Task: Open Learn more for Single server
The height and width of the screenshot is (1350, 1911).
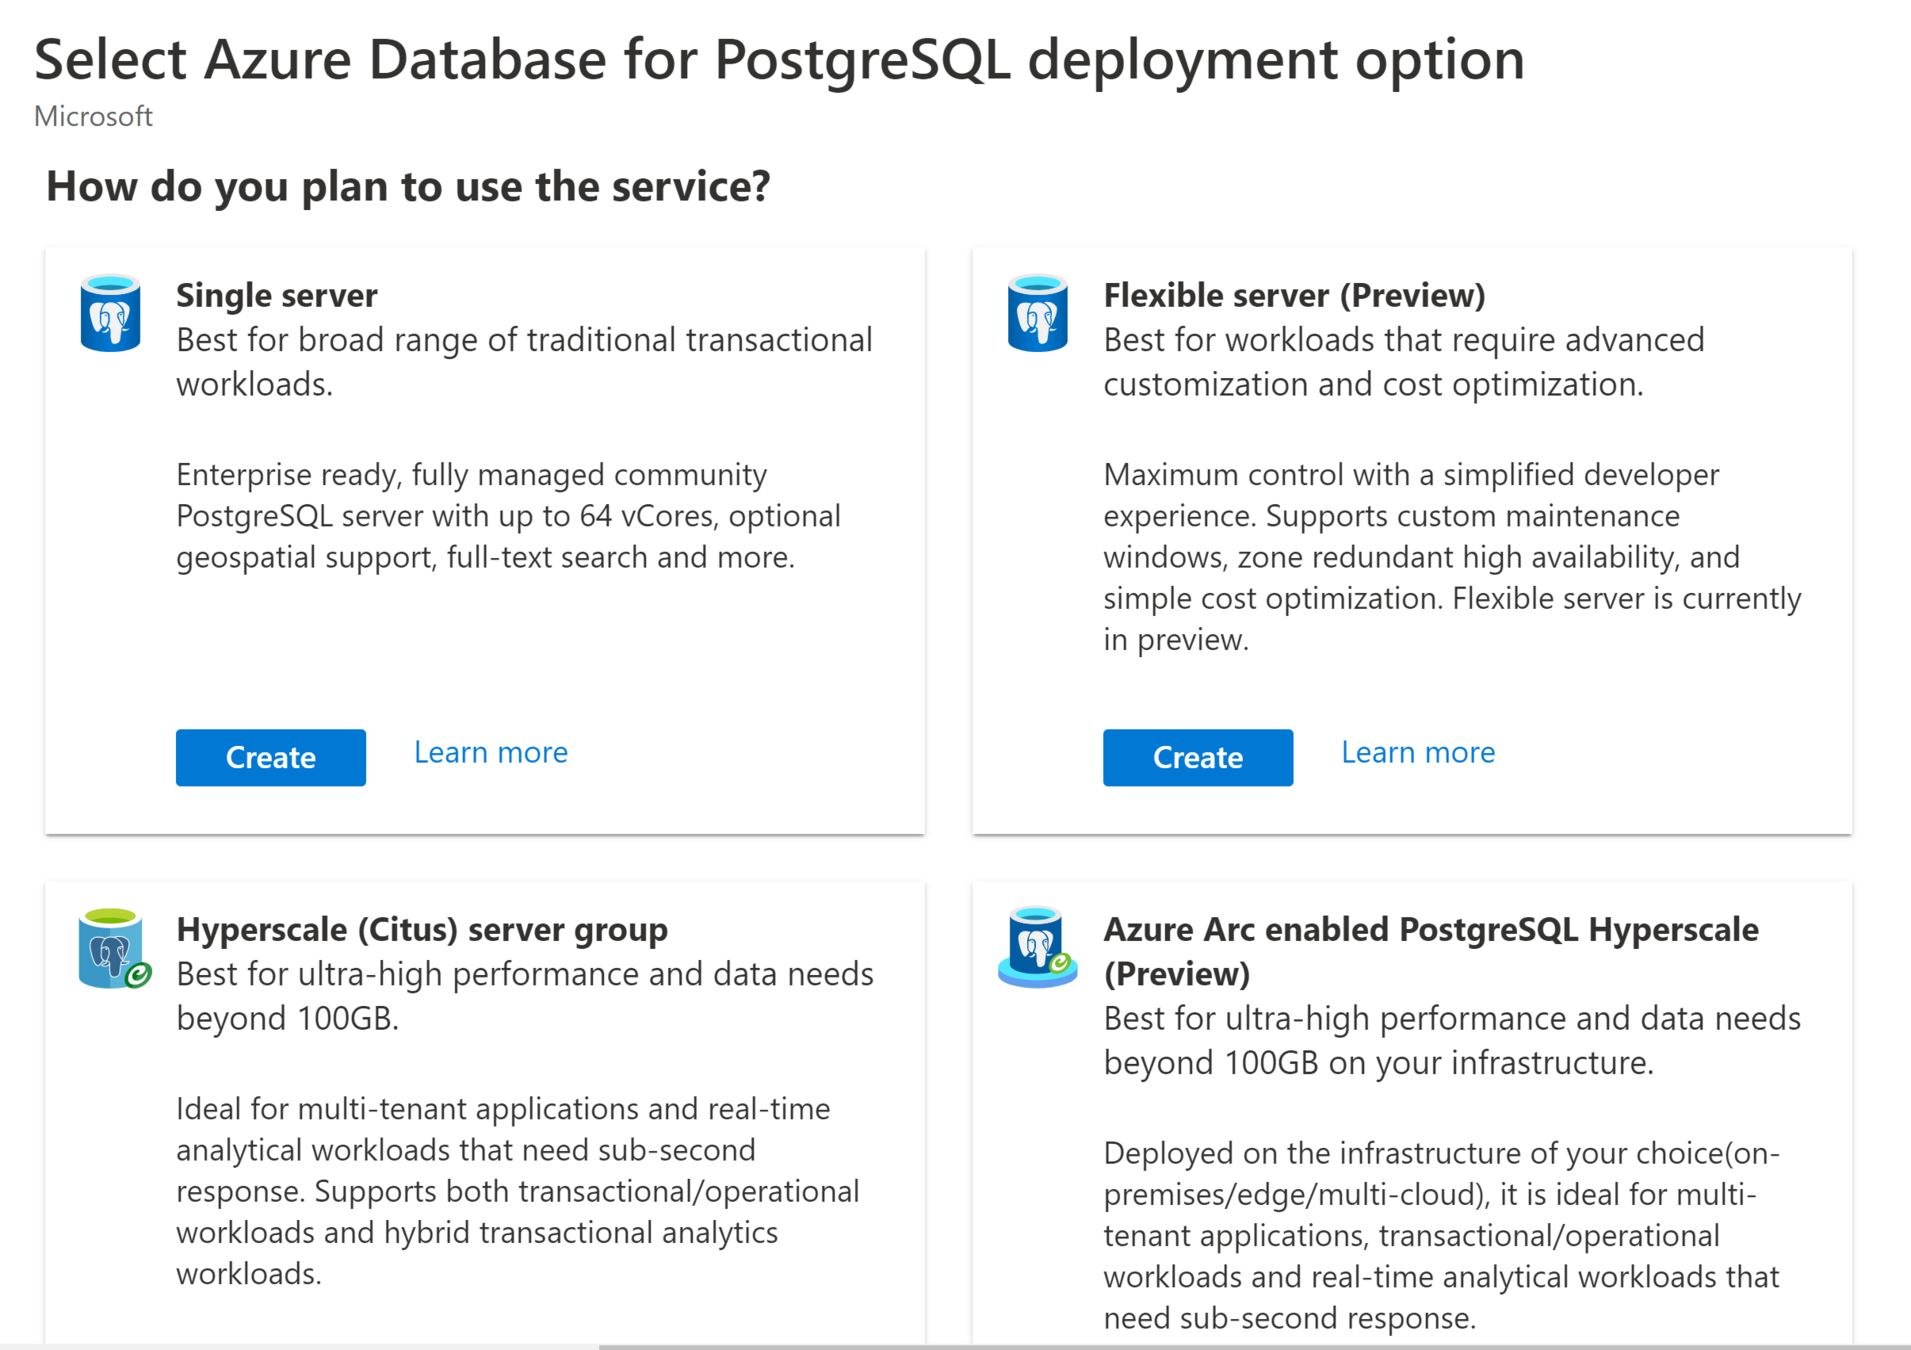Action: tap(491, 752)
